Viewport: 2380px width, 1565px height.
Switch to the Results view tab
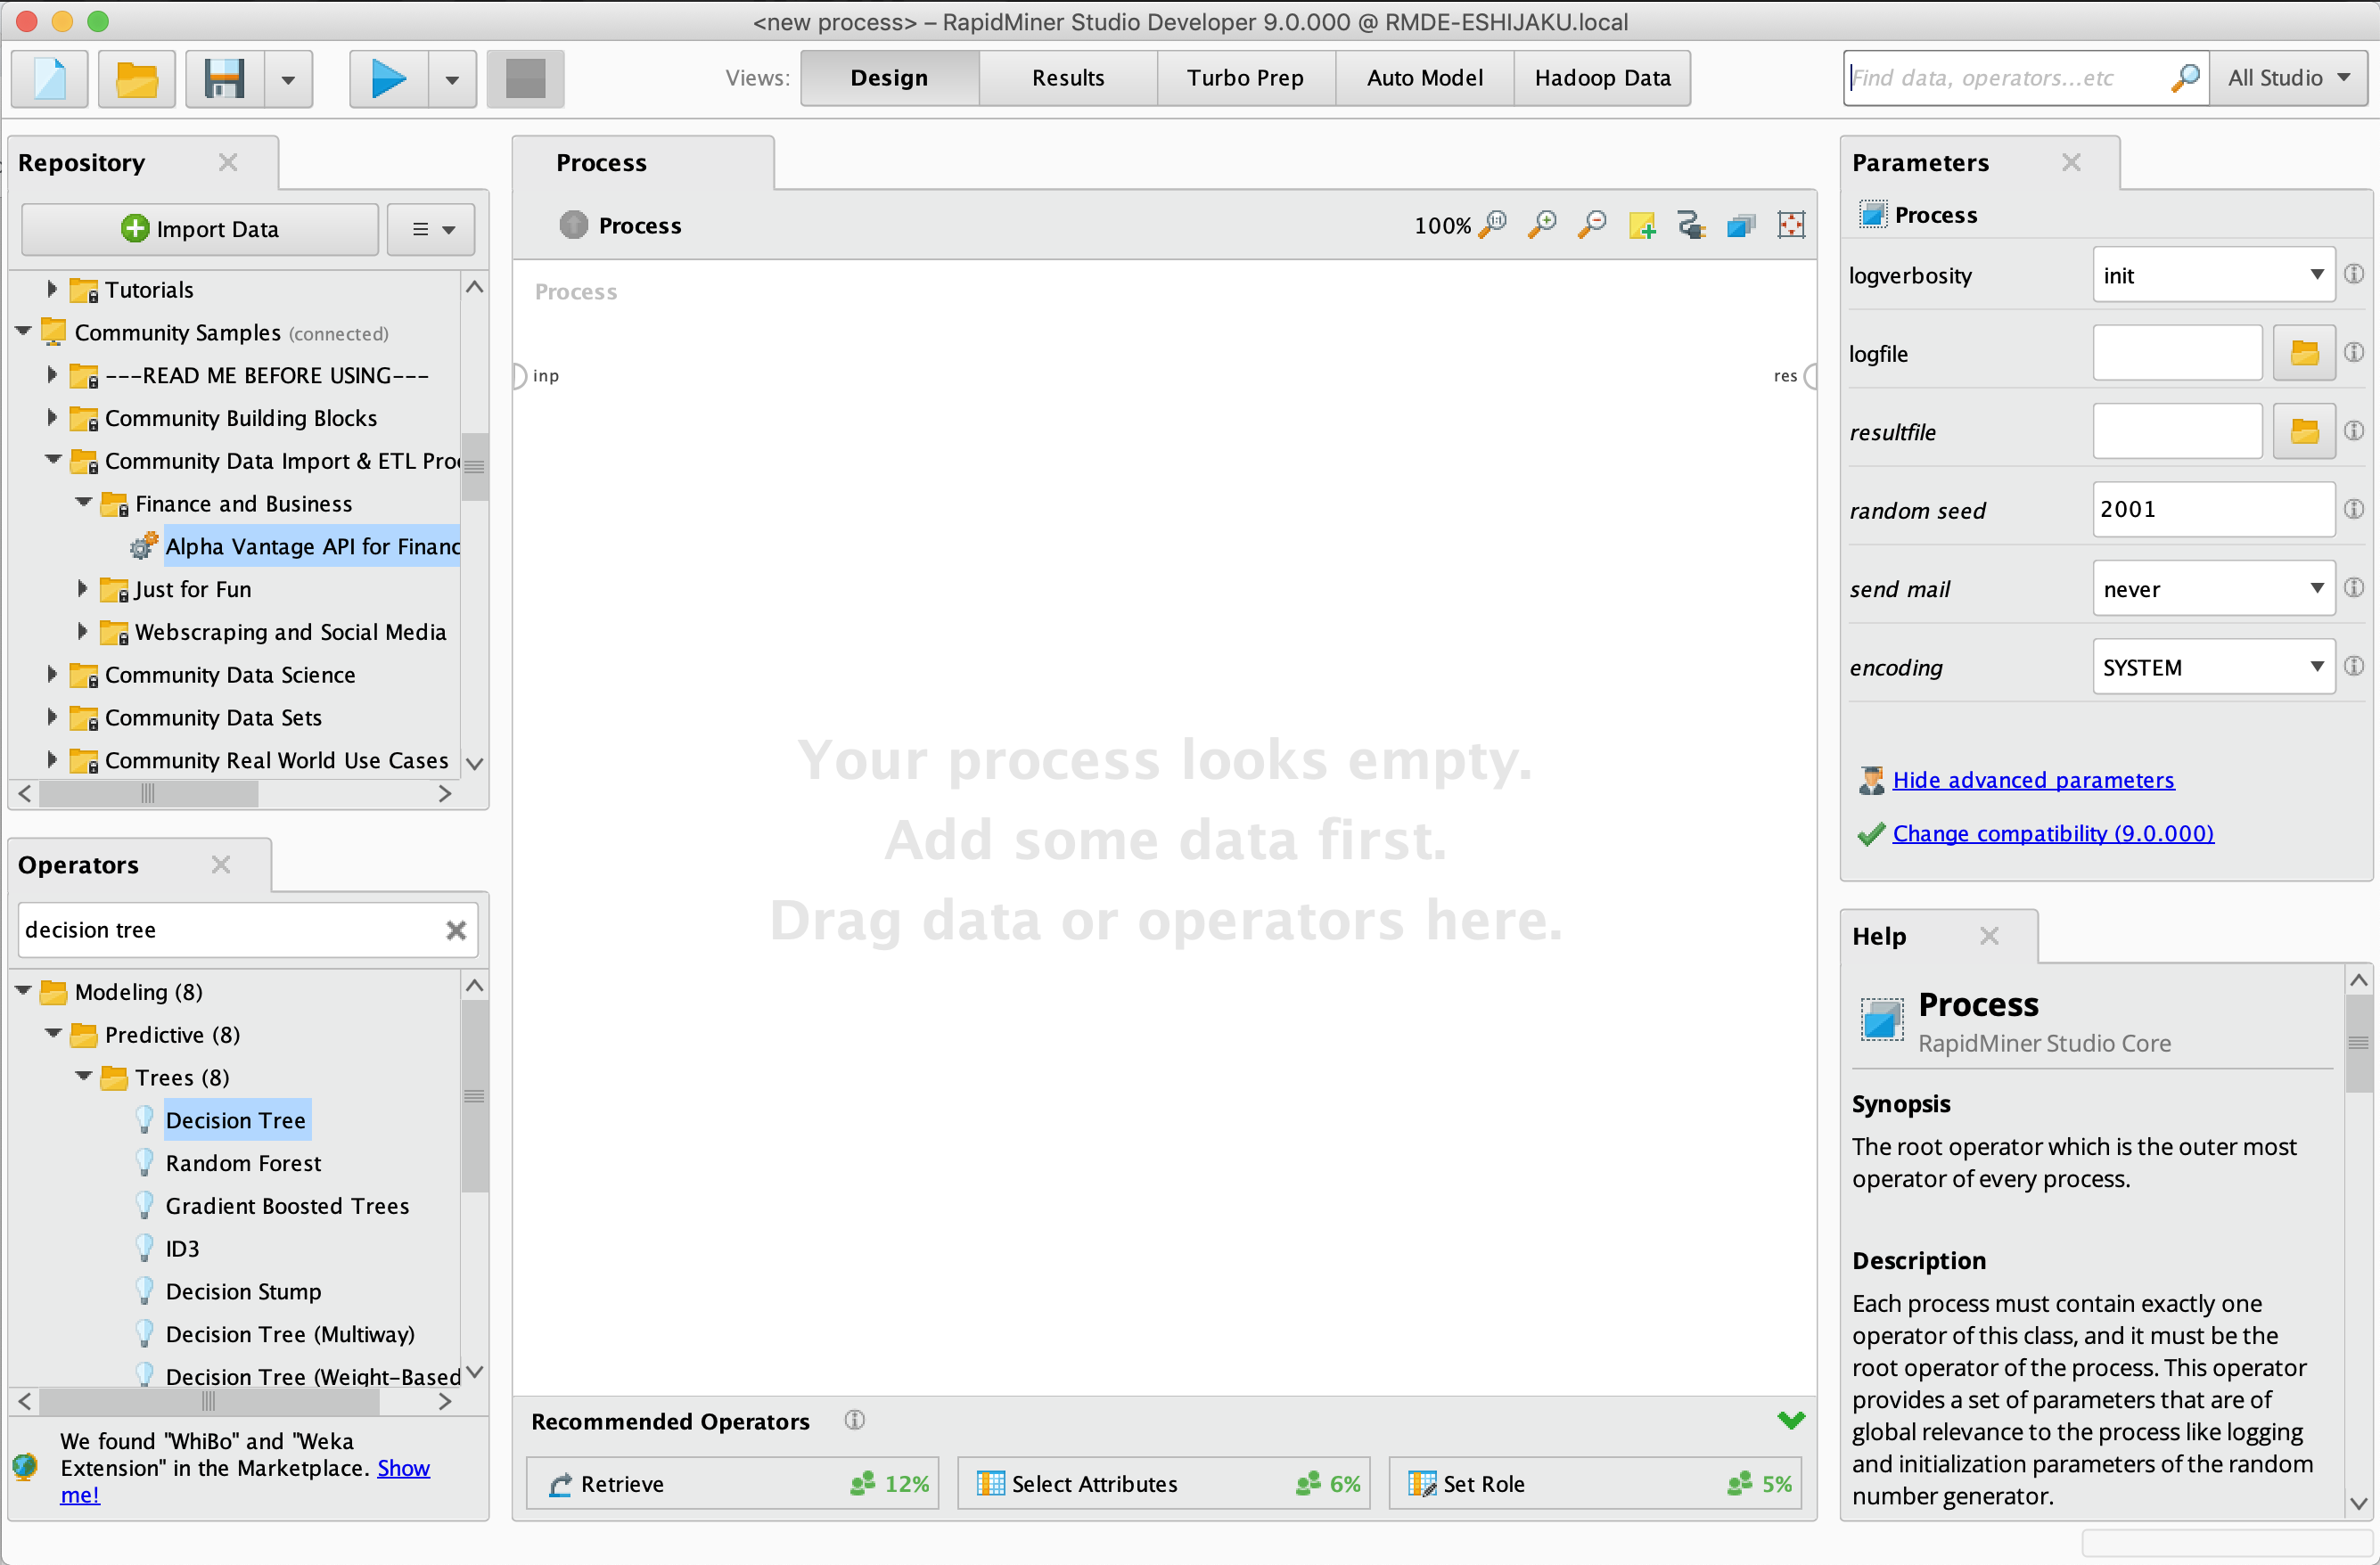tap(1067, 77)
